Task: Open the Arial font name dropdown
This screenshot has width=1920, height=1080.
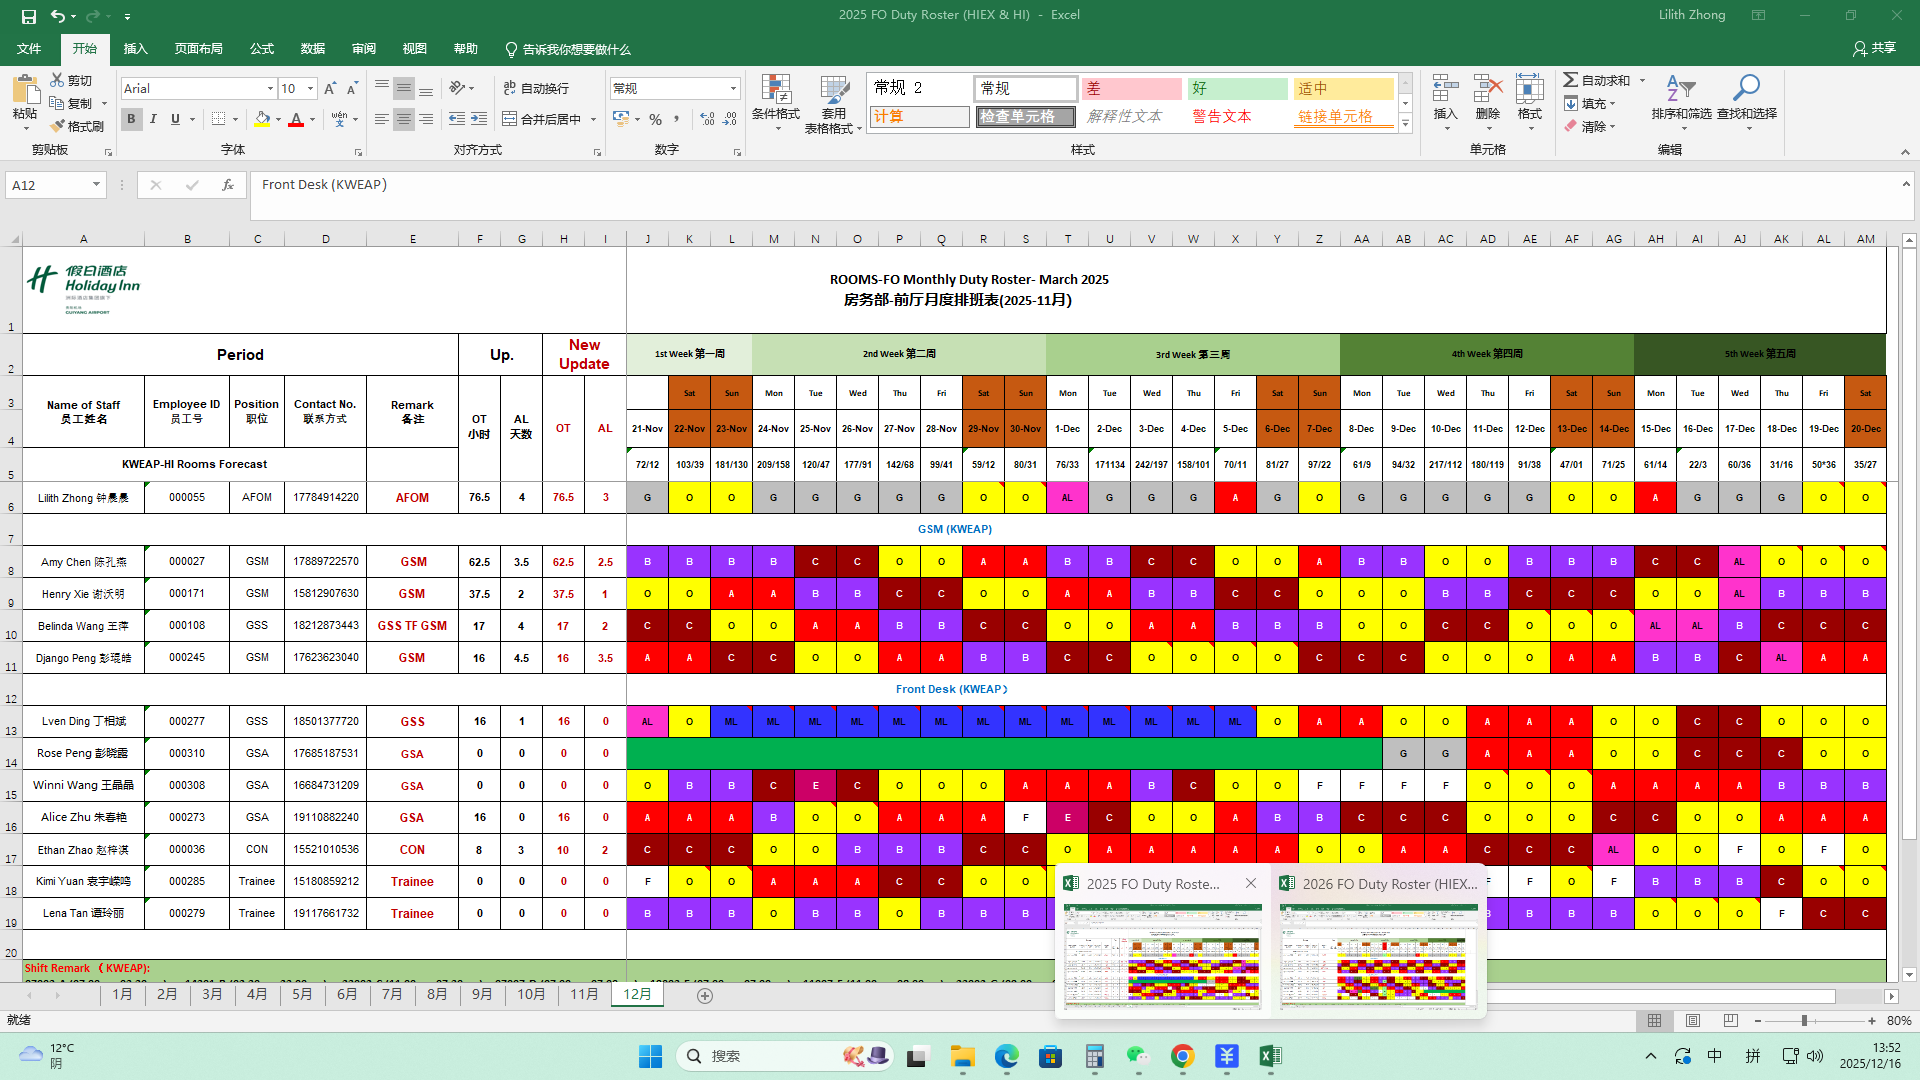Action: (x=270, y=89)
